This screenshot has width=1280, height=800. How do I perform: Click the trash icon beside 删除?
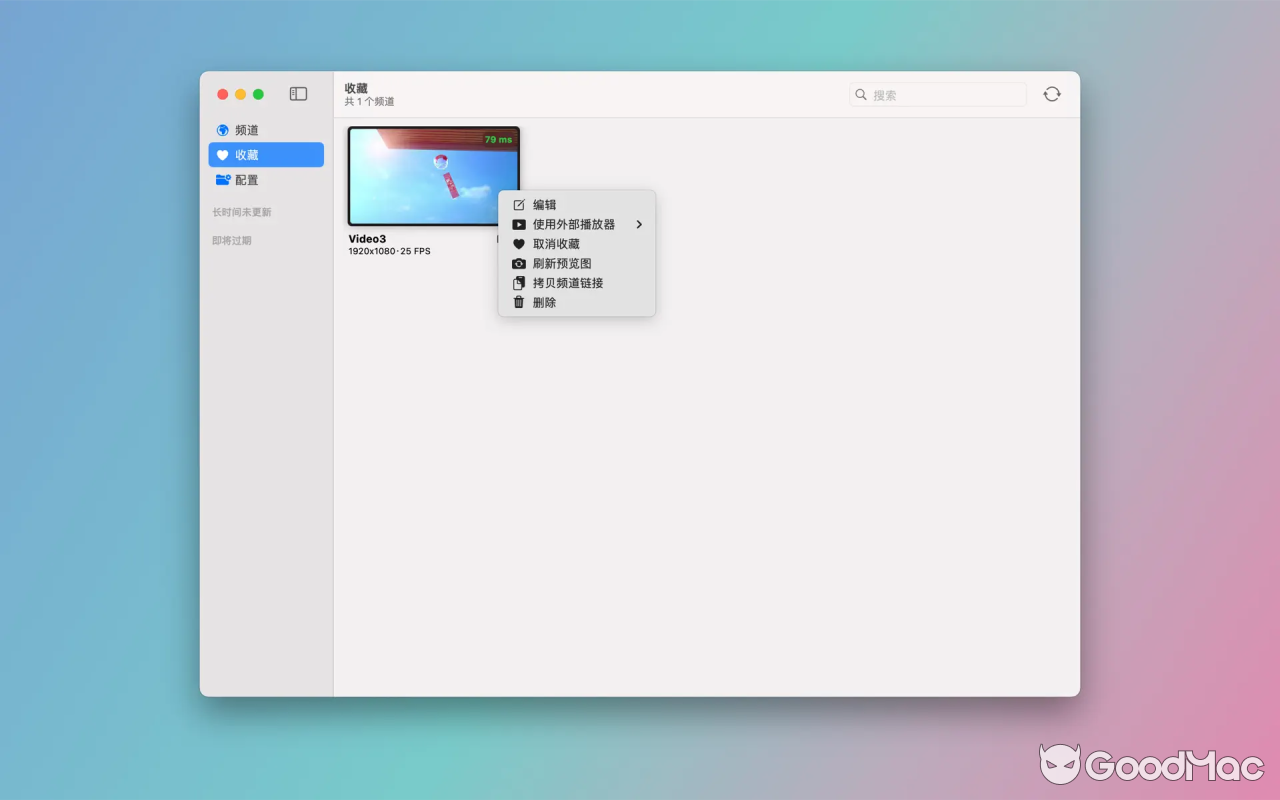pyautogui.click(x=518, y=302)
